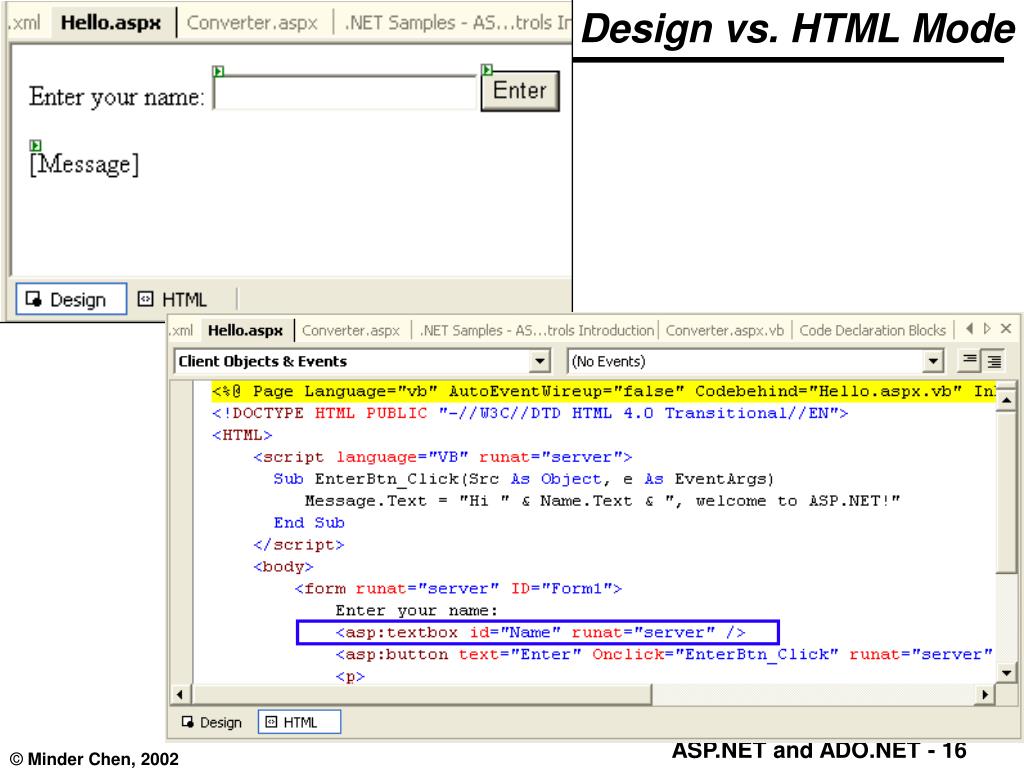Click the End Sub code line
Viewport: 1024px width, 768px height.
coord(309,523)
